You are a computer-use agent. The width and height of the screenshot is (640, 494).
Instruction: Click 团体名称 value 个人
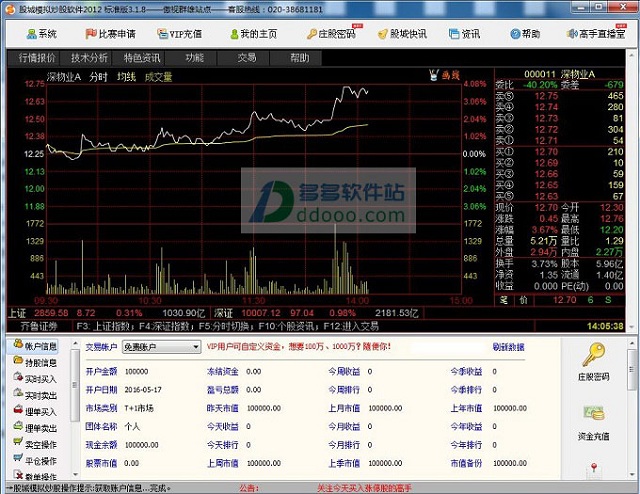132,427
